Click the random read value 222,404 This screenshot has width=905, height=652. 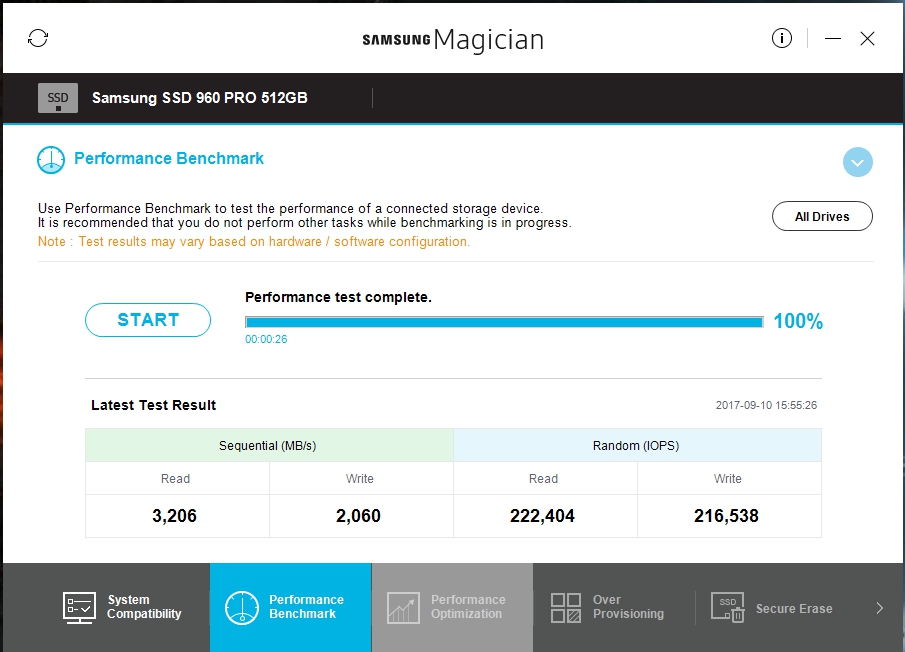coord(543,516)
